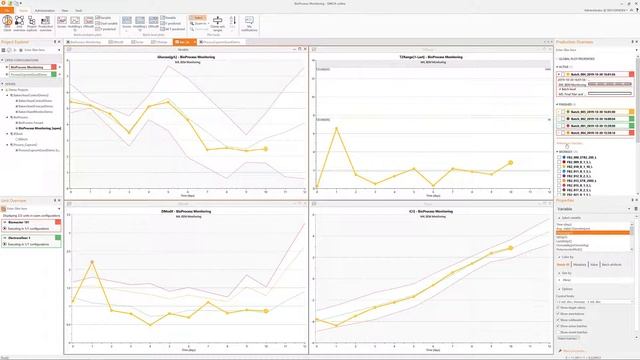This screenshot has width=640, height=360.
Task: Collapse the Finished batches section
Action: click(x=557, y=104)
